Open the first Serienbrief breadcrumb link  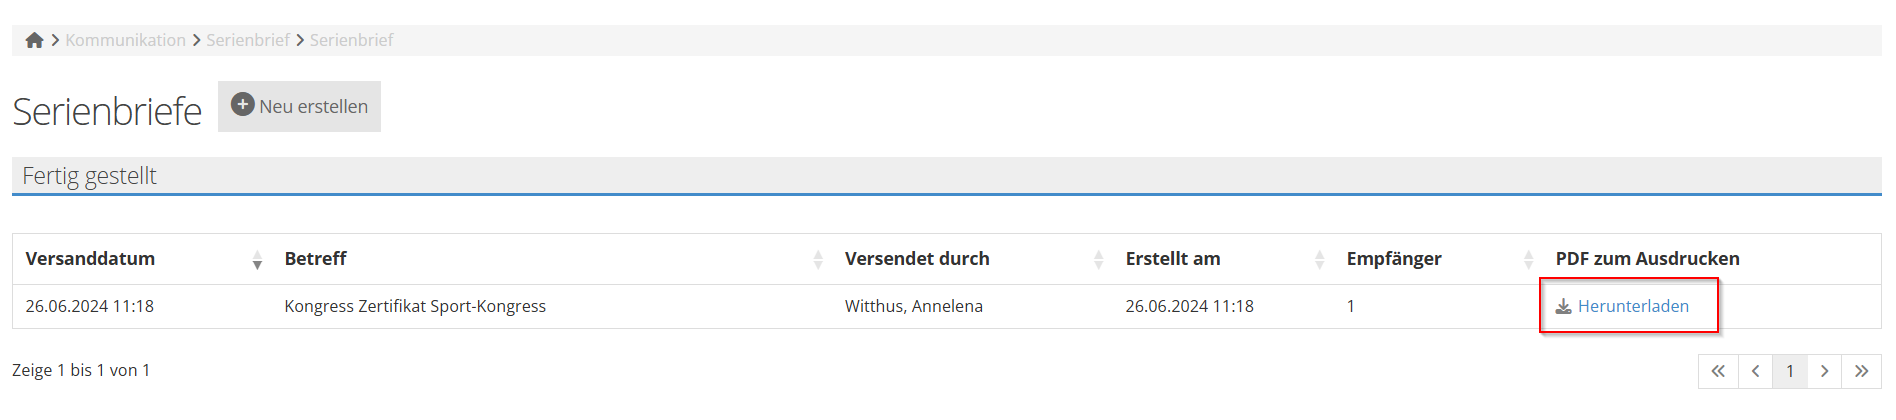(248, 40)
